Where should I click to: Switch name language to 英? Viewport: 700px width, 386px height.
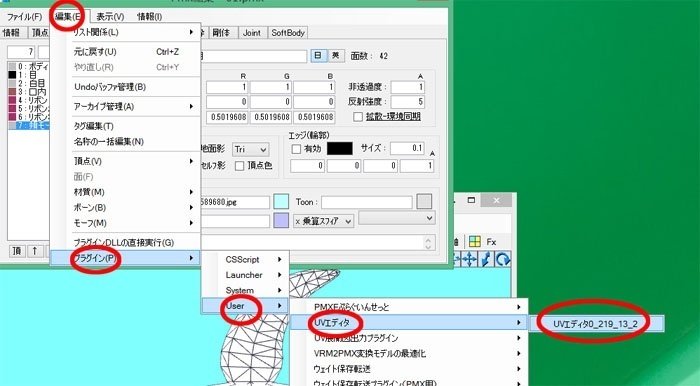pyautogui.click(x=335, y=56)
